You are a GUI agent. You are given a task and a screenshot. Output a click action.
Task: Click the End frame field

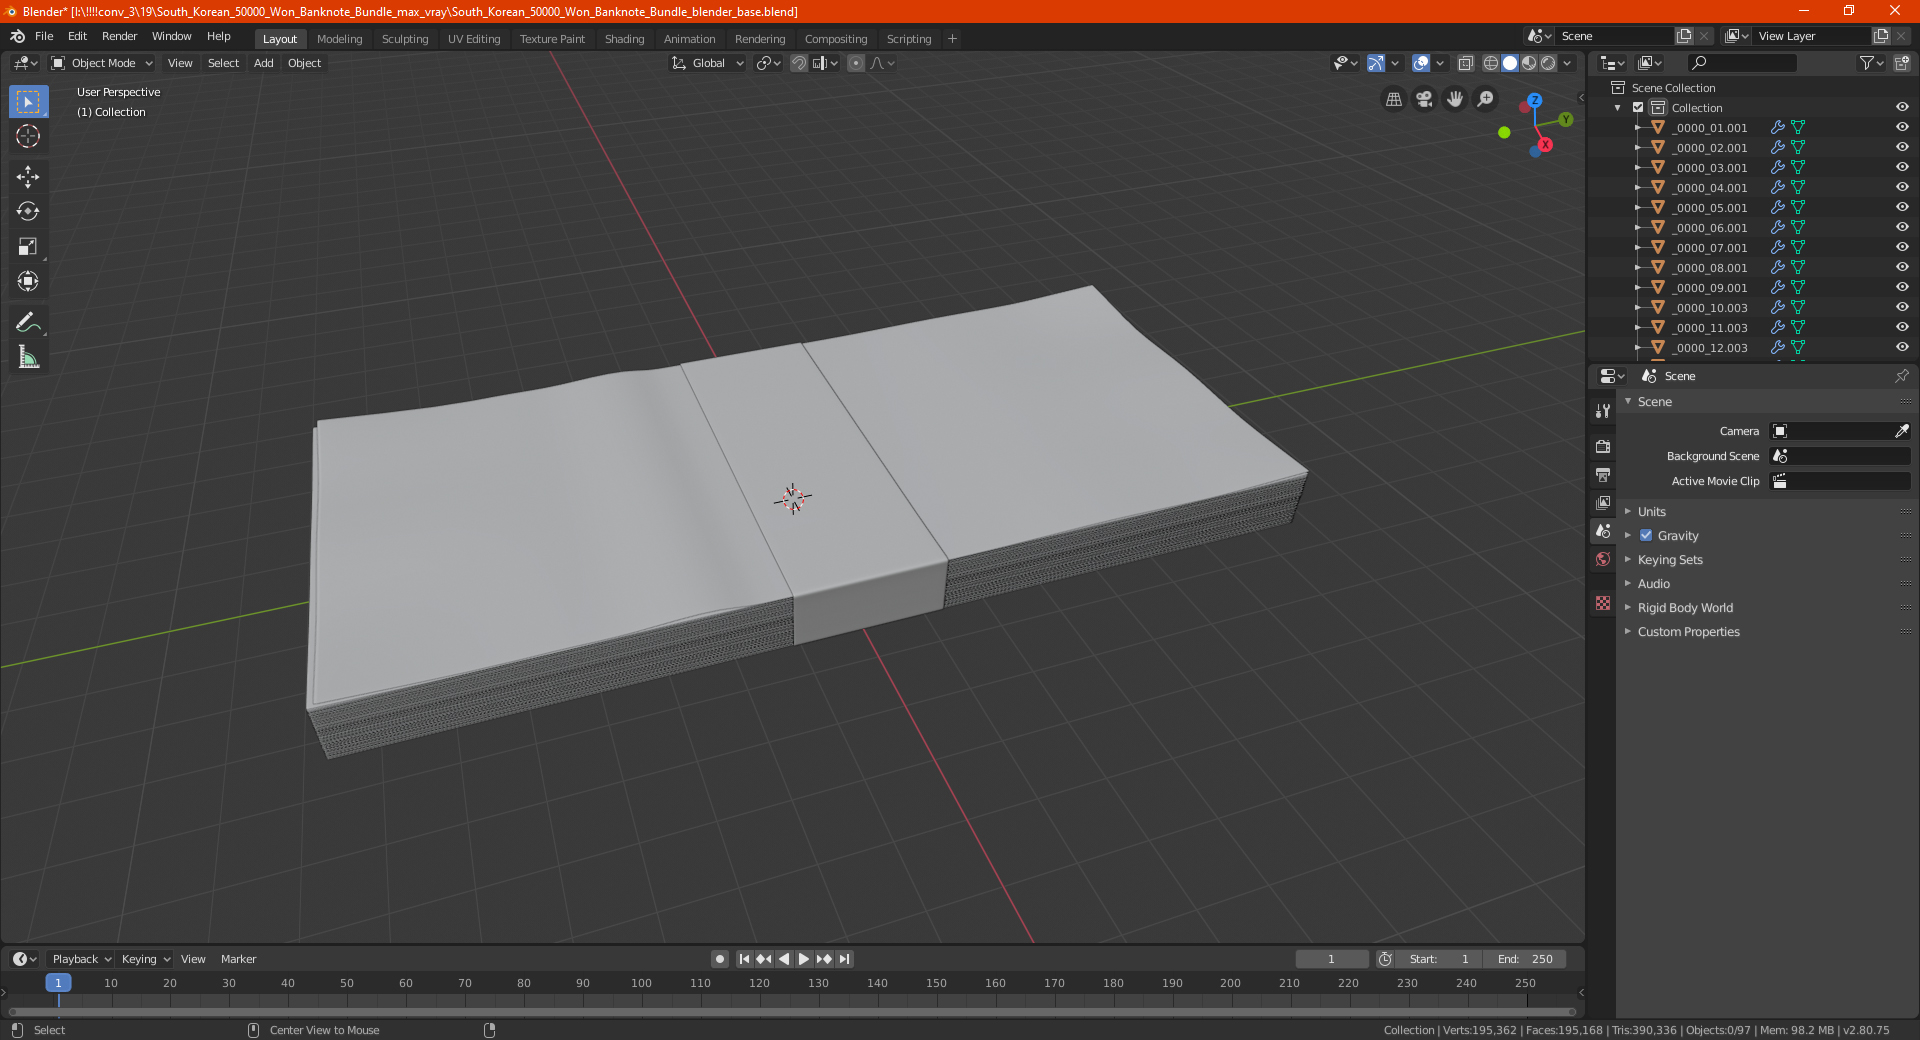coord(1524,959)
